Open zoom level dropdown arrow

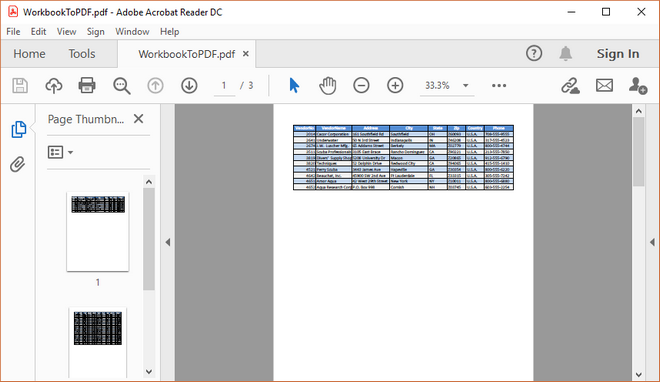click(x=466, y=86)
